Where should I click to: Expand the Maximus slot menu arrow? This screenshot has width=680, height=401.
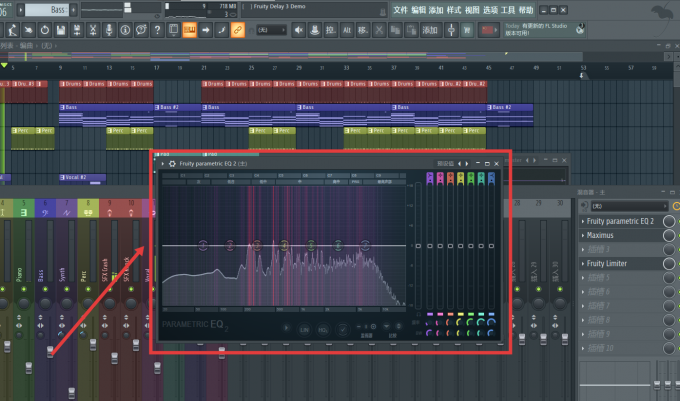pos(583,235)
